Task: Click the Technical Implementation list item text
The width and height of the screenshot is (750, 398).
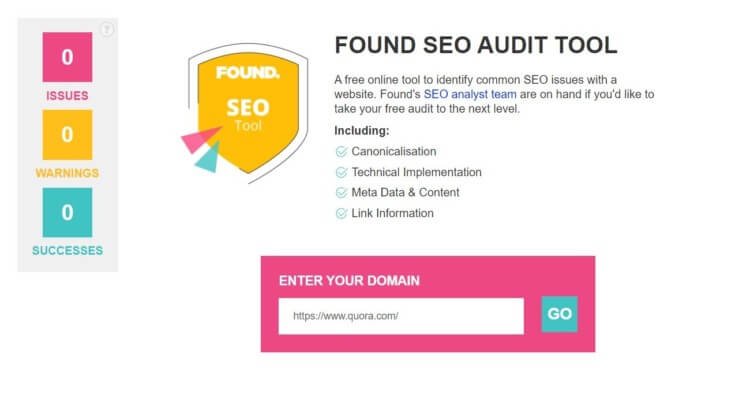Action: tap(417, 172)
